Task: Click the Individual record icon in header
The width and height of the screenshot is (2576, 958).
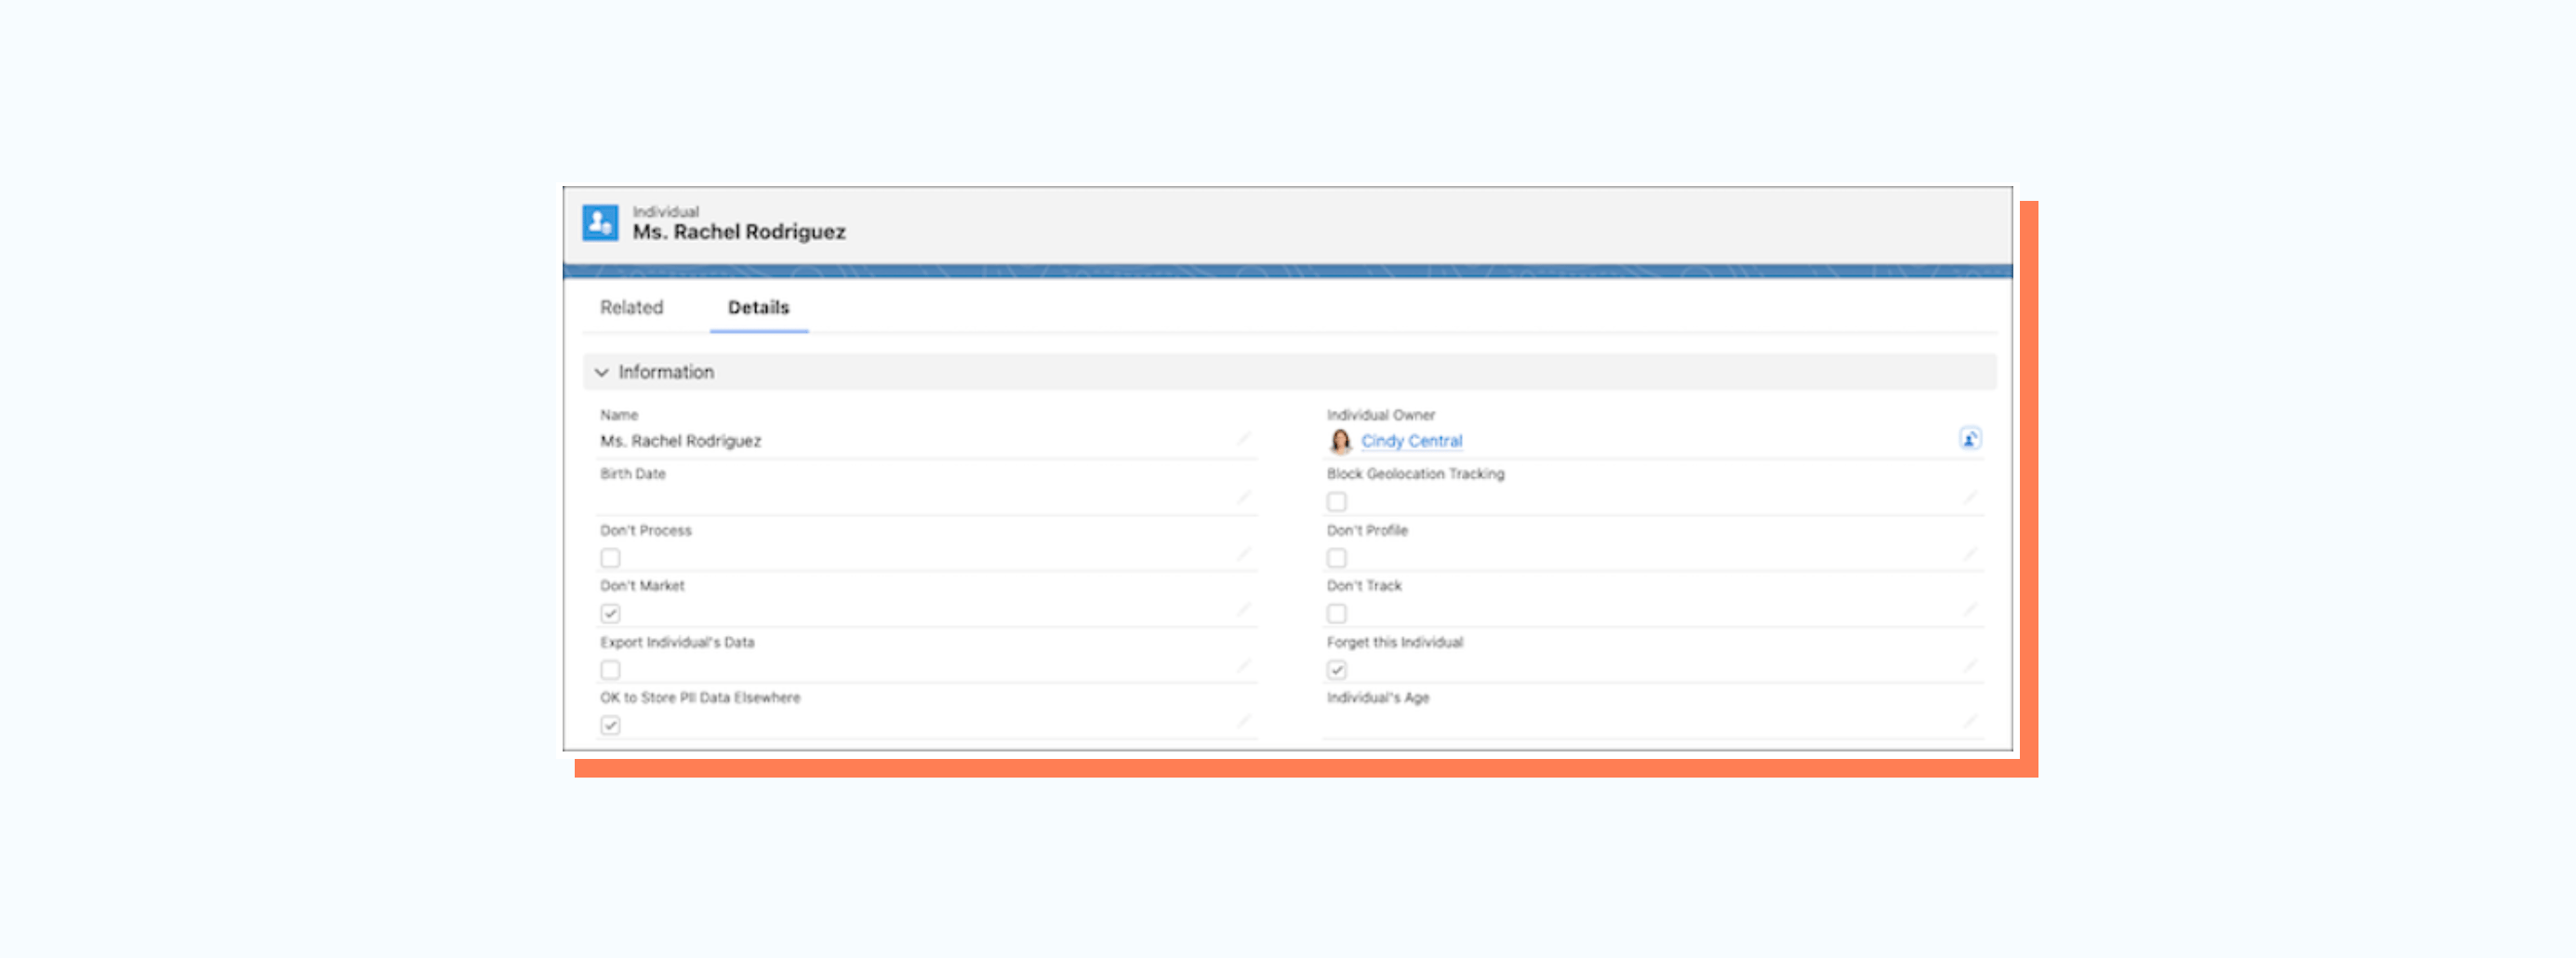Action: 600,222
